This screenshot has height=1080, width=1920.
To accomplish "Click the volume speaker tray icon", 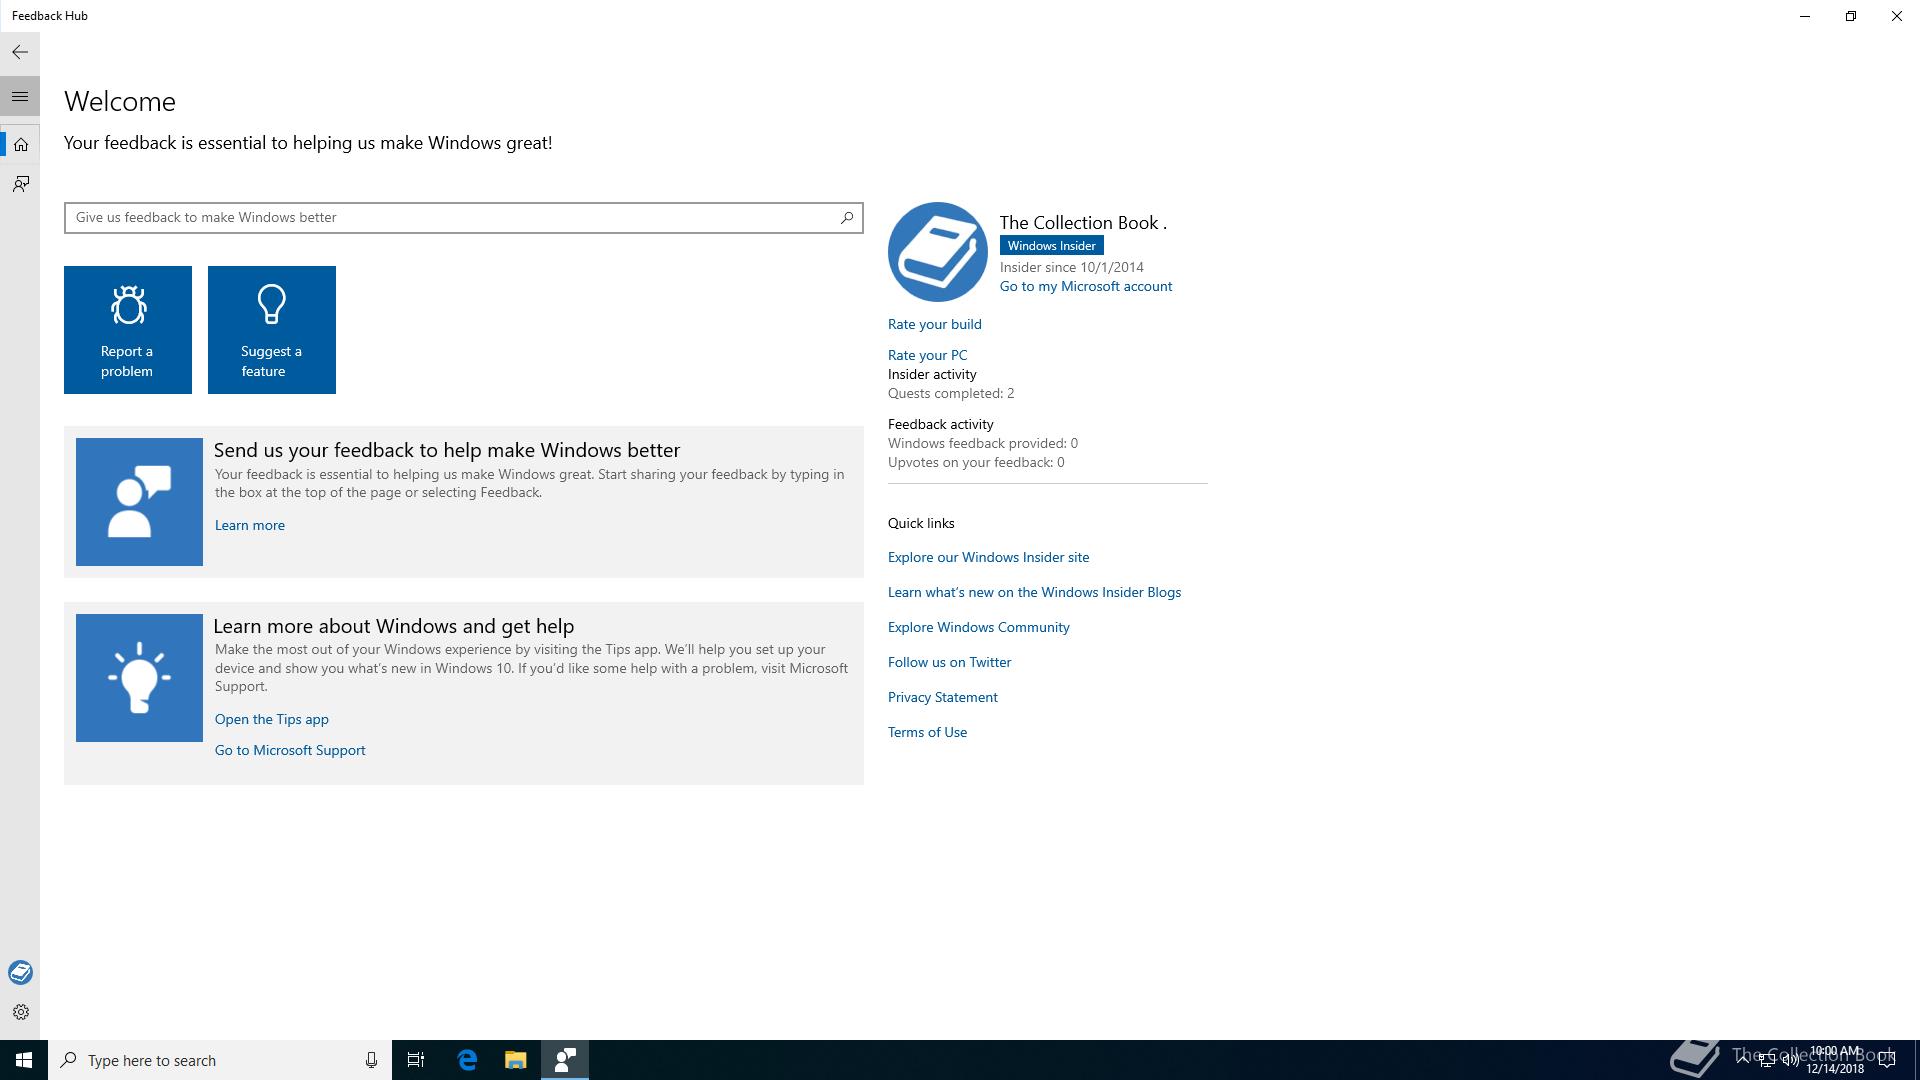I will (1790, 1060).
